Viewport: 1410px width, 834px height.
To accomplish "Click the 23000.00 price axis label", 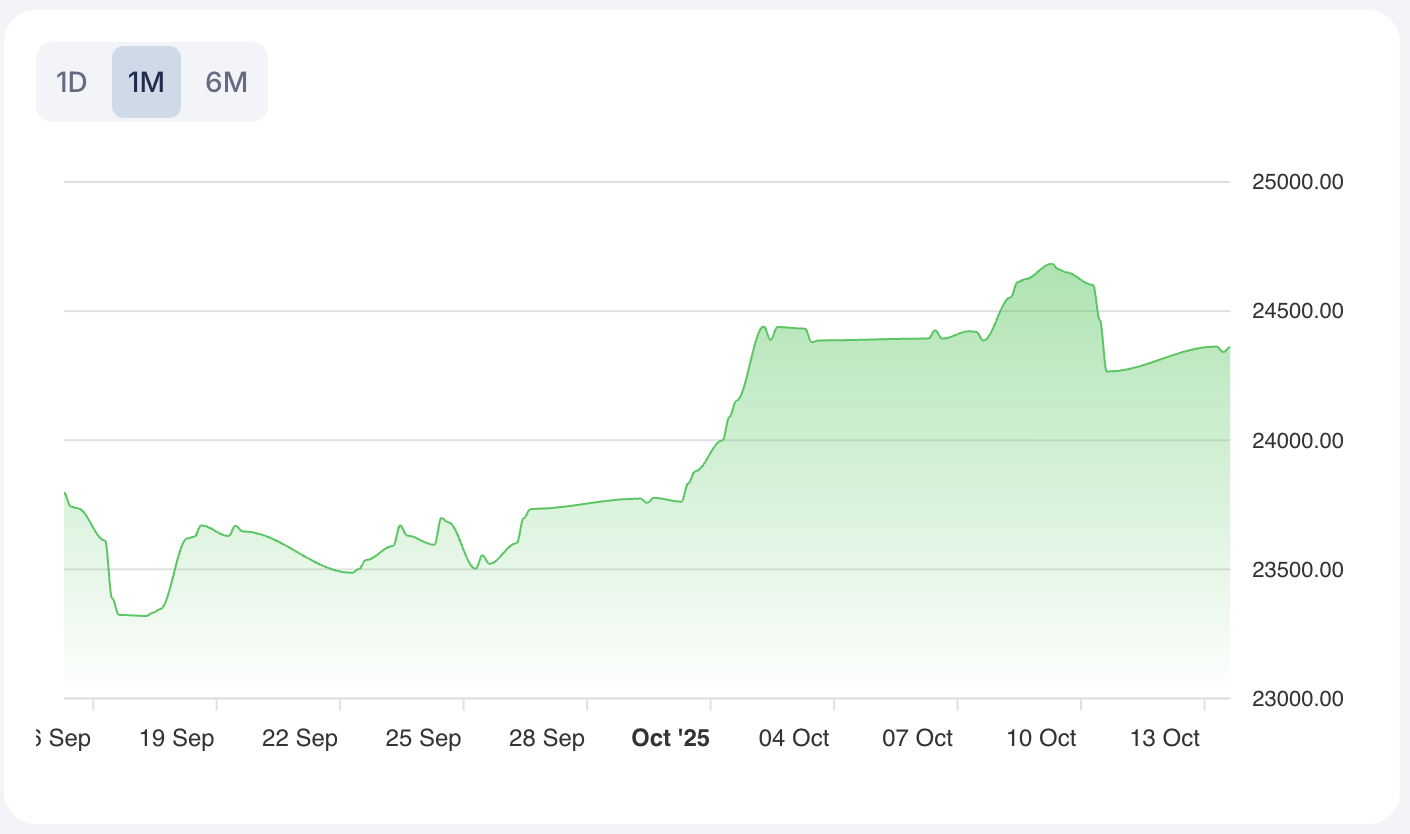I will point(1297,699).
